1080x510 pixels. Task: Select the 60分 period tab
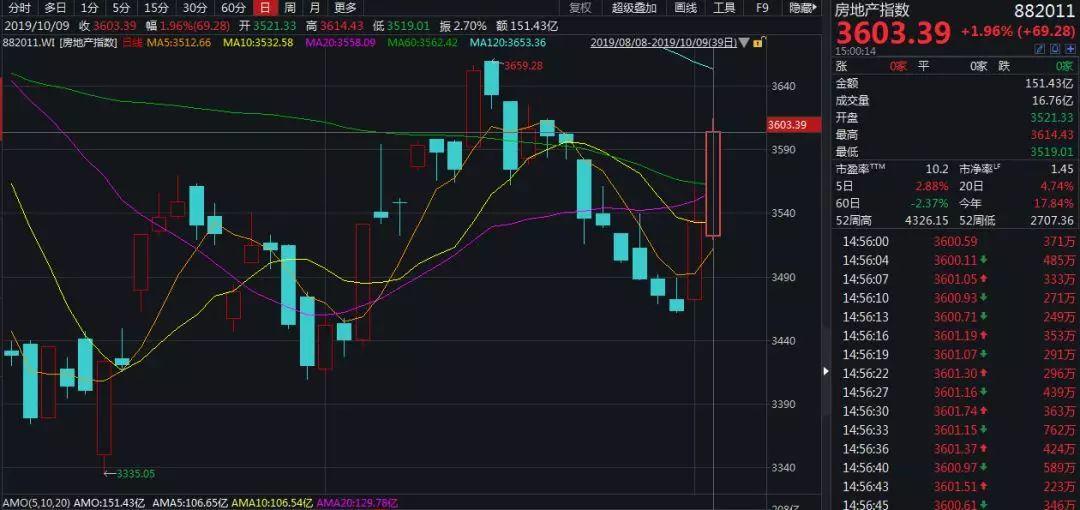click(233, 8)
